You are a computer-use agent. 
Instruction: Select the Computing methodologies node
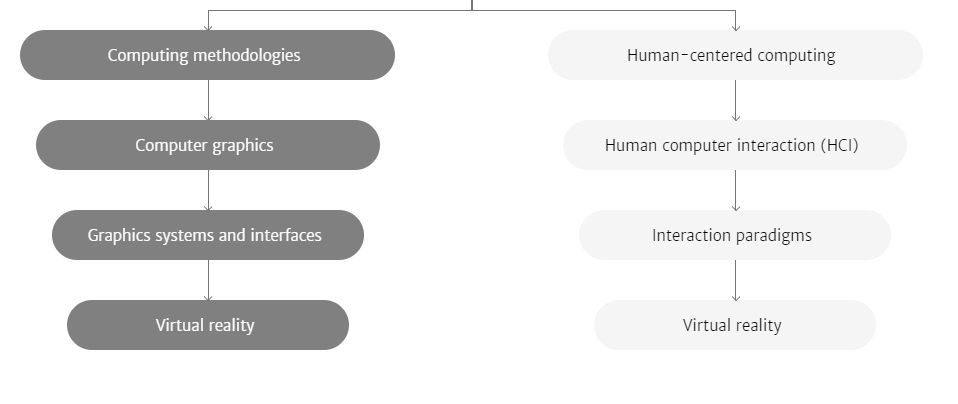coord(208,55)
